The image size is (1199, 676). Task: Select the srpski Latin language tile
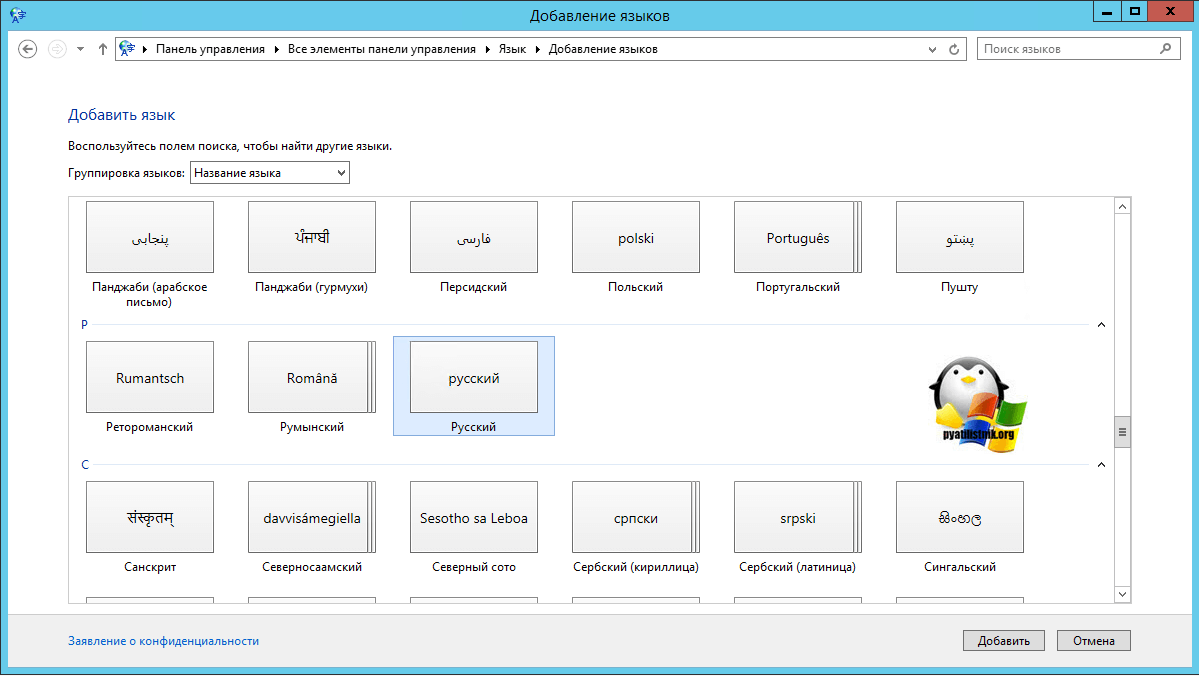click(797, 518)
